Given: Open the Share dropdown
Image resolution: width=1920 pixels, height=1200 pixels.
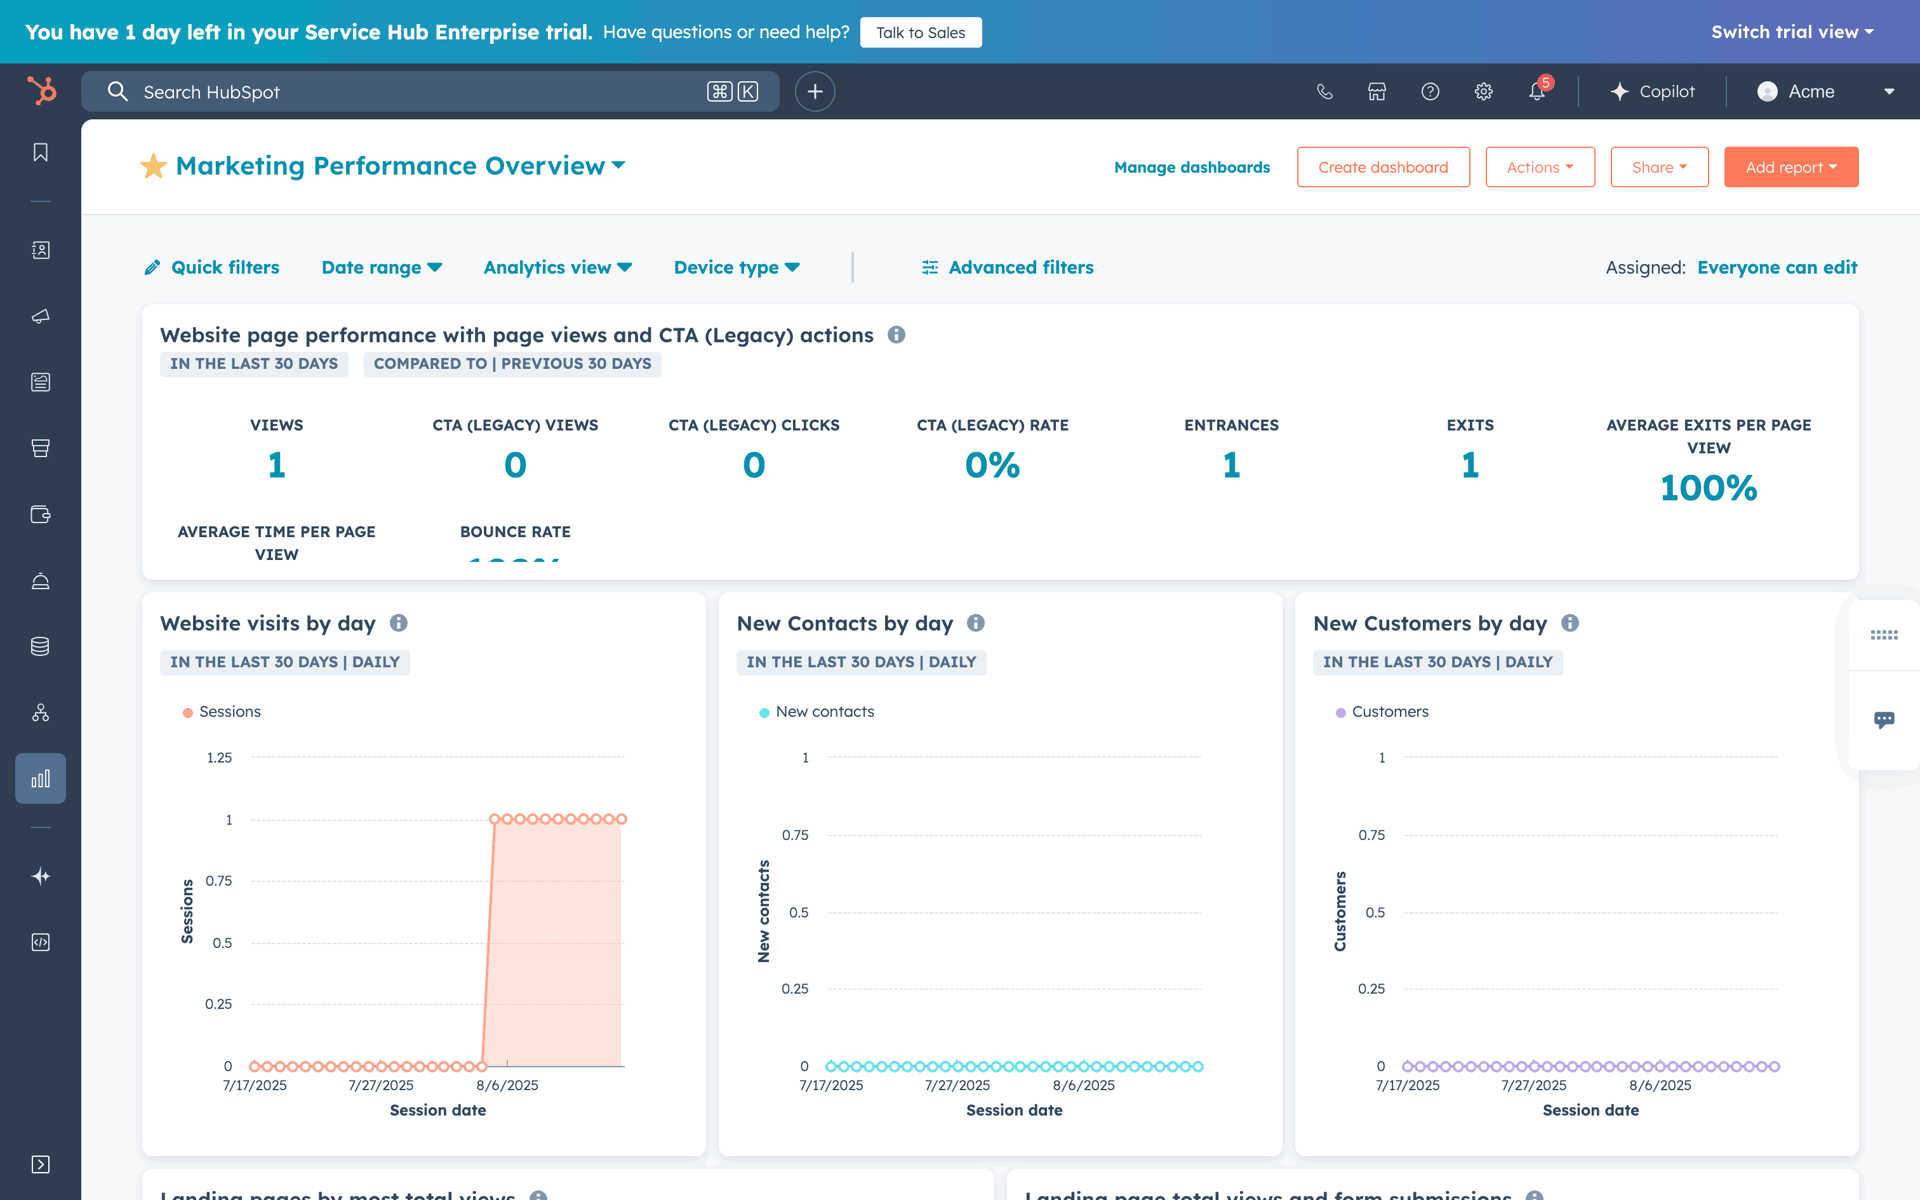Looking at the screenshot, I should pos(1659,167).
